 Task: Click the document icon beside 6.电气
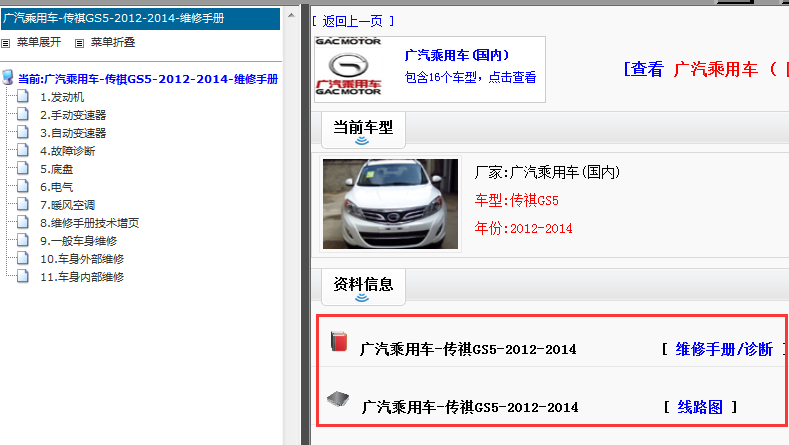click(x=23, y=186)
